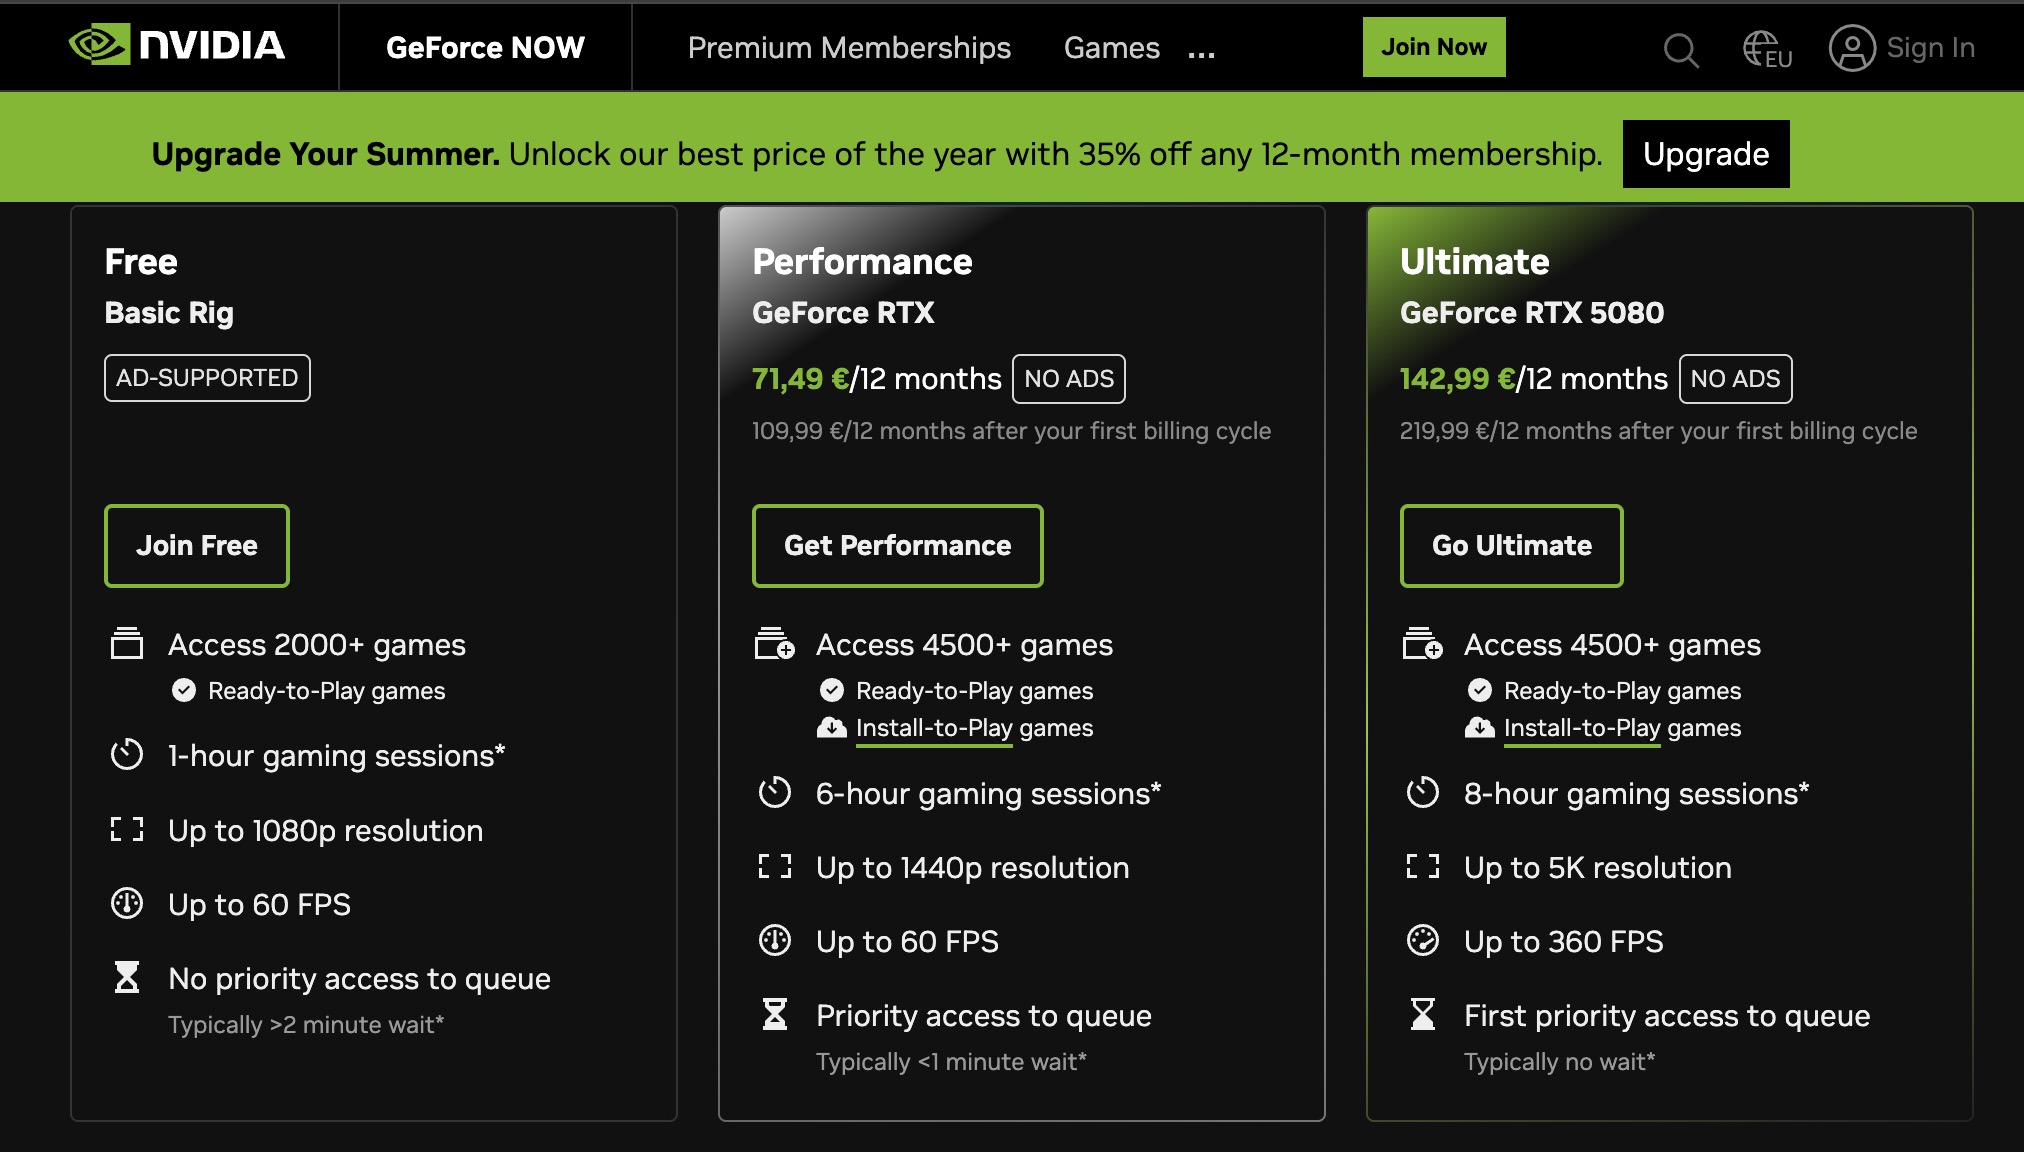The width and height of the screenshot is (2024, 1152).
Task: Click the clock icon beside 6-hour gaming sessions
Action: 775,792
